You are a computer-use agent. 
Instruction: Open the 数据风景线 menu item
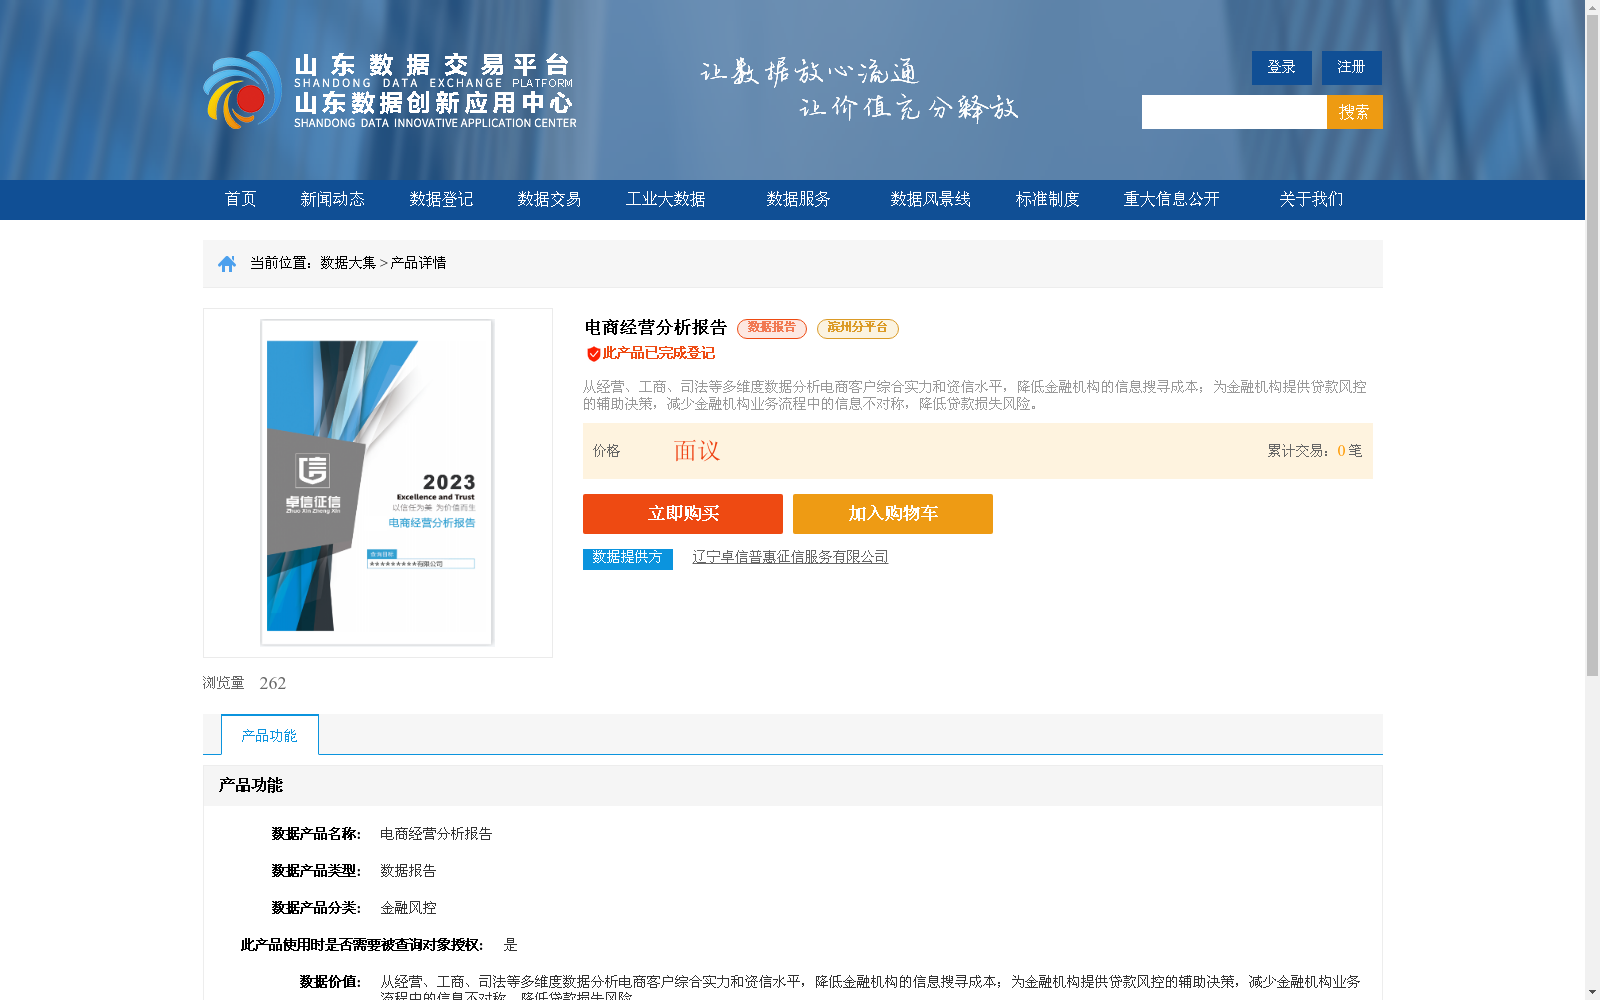point(931,199)
